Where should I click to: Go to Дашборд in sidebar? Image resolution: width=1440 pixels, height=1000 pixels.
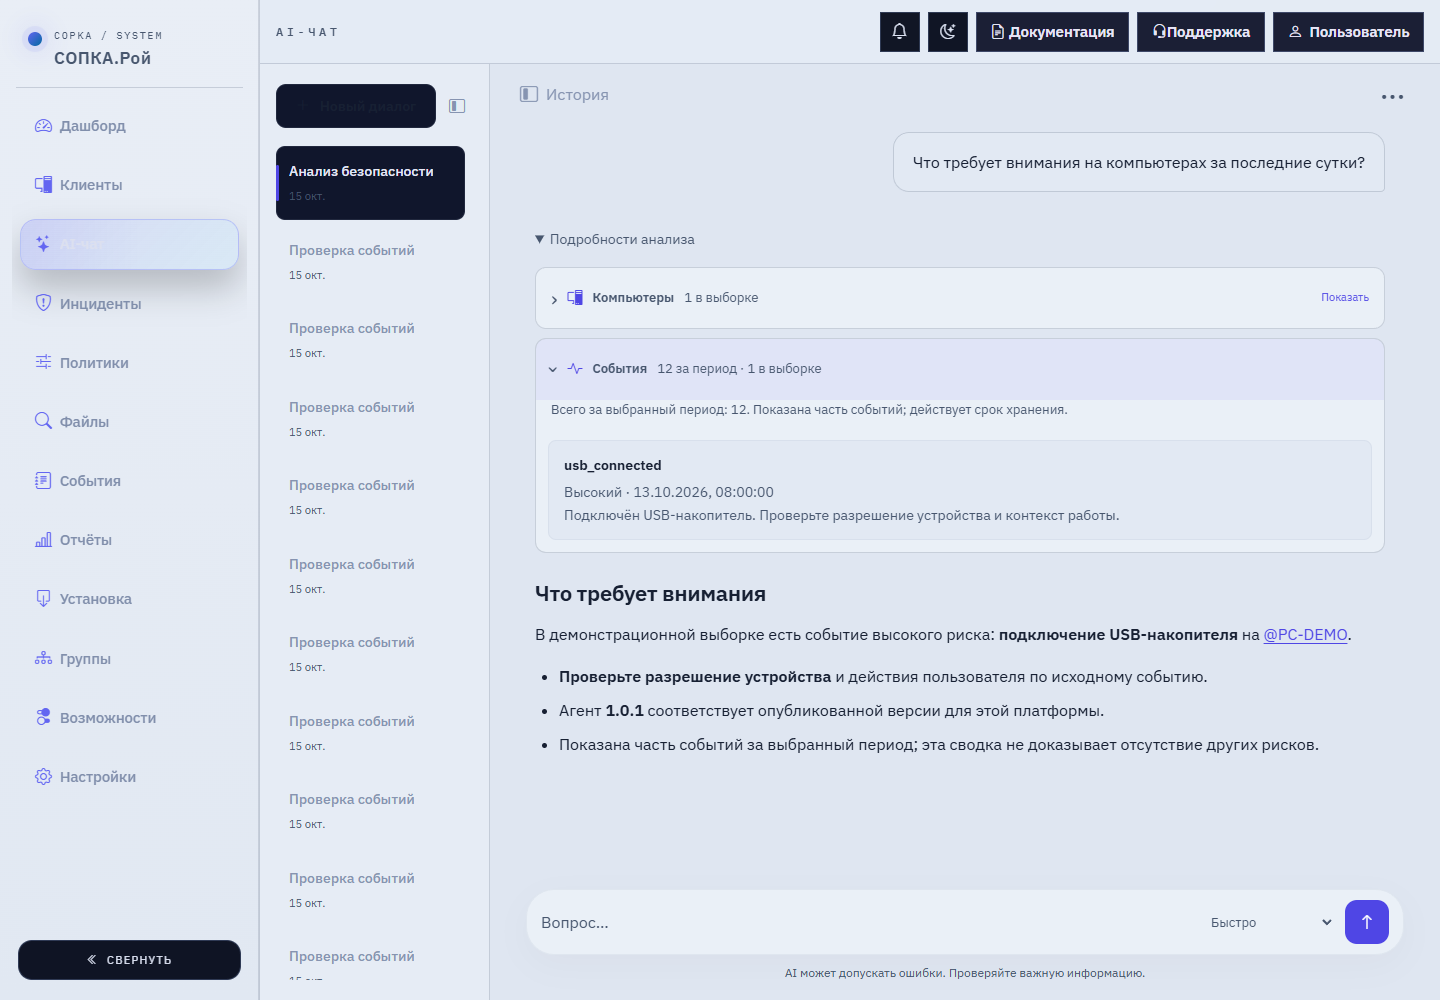tap(129, 126)
